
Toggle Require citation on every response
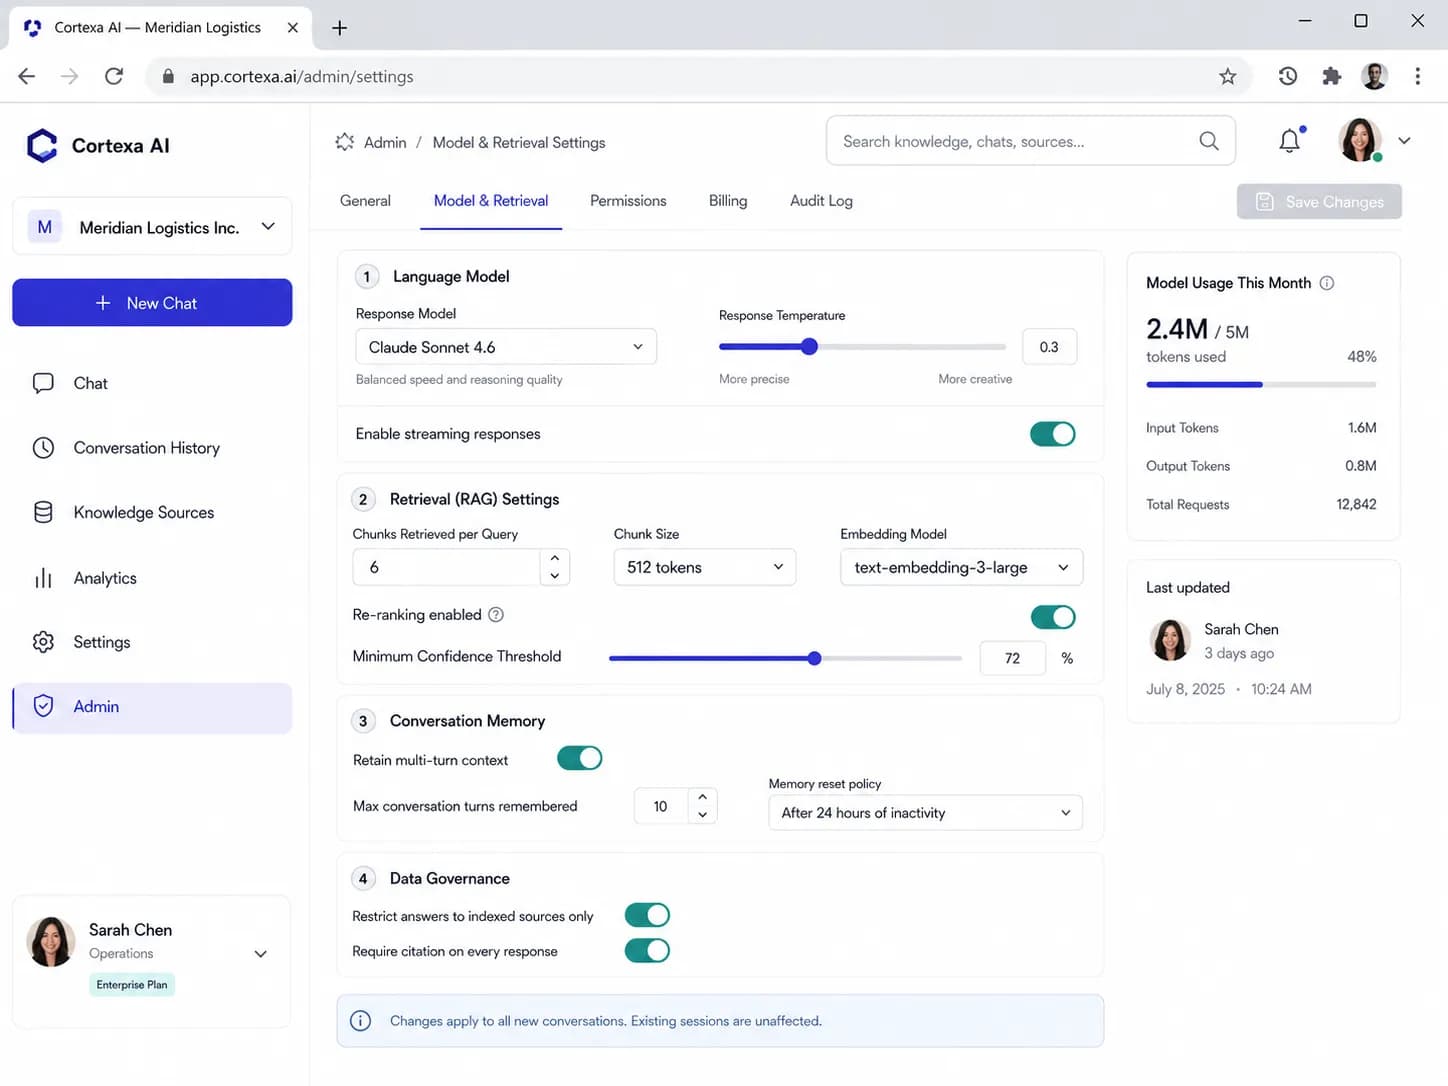pos(647,950)
